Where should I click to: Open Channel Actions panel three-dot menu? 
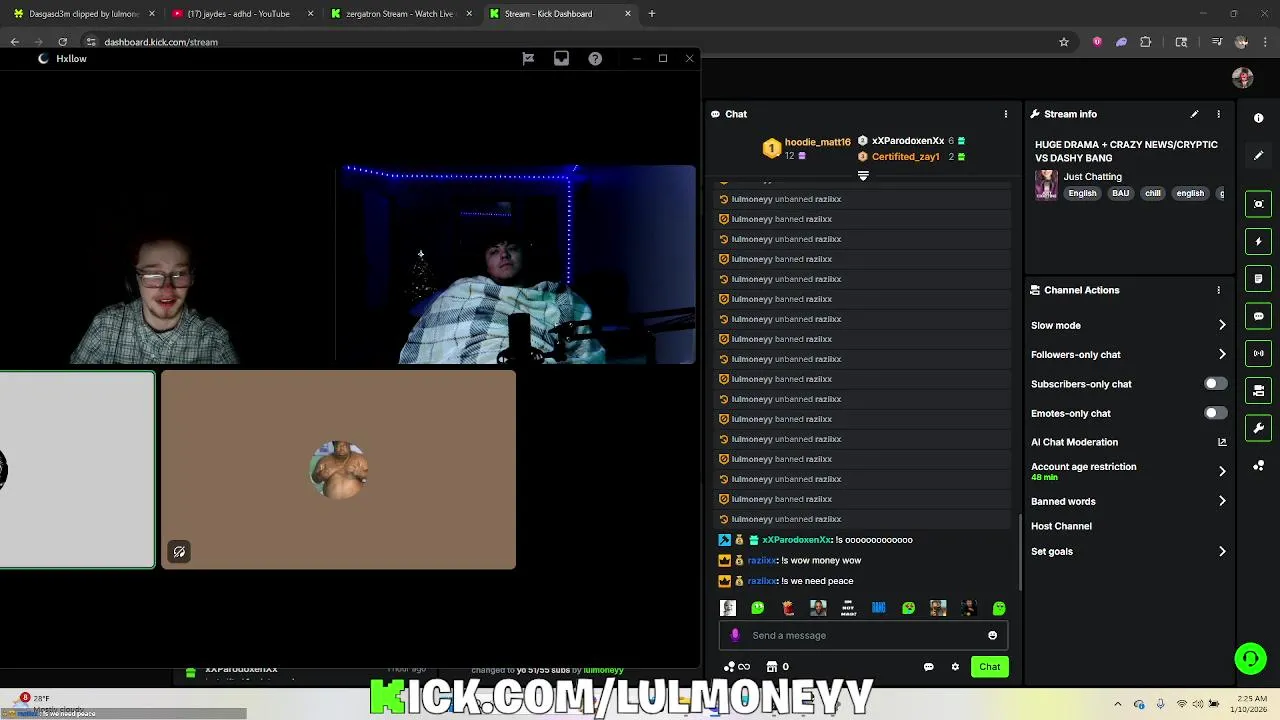(x=1218, y=290)
